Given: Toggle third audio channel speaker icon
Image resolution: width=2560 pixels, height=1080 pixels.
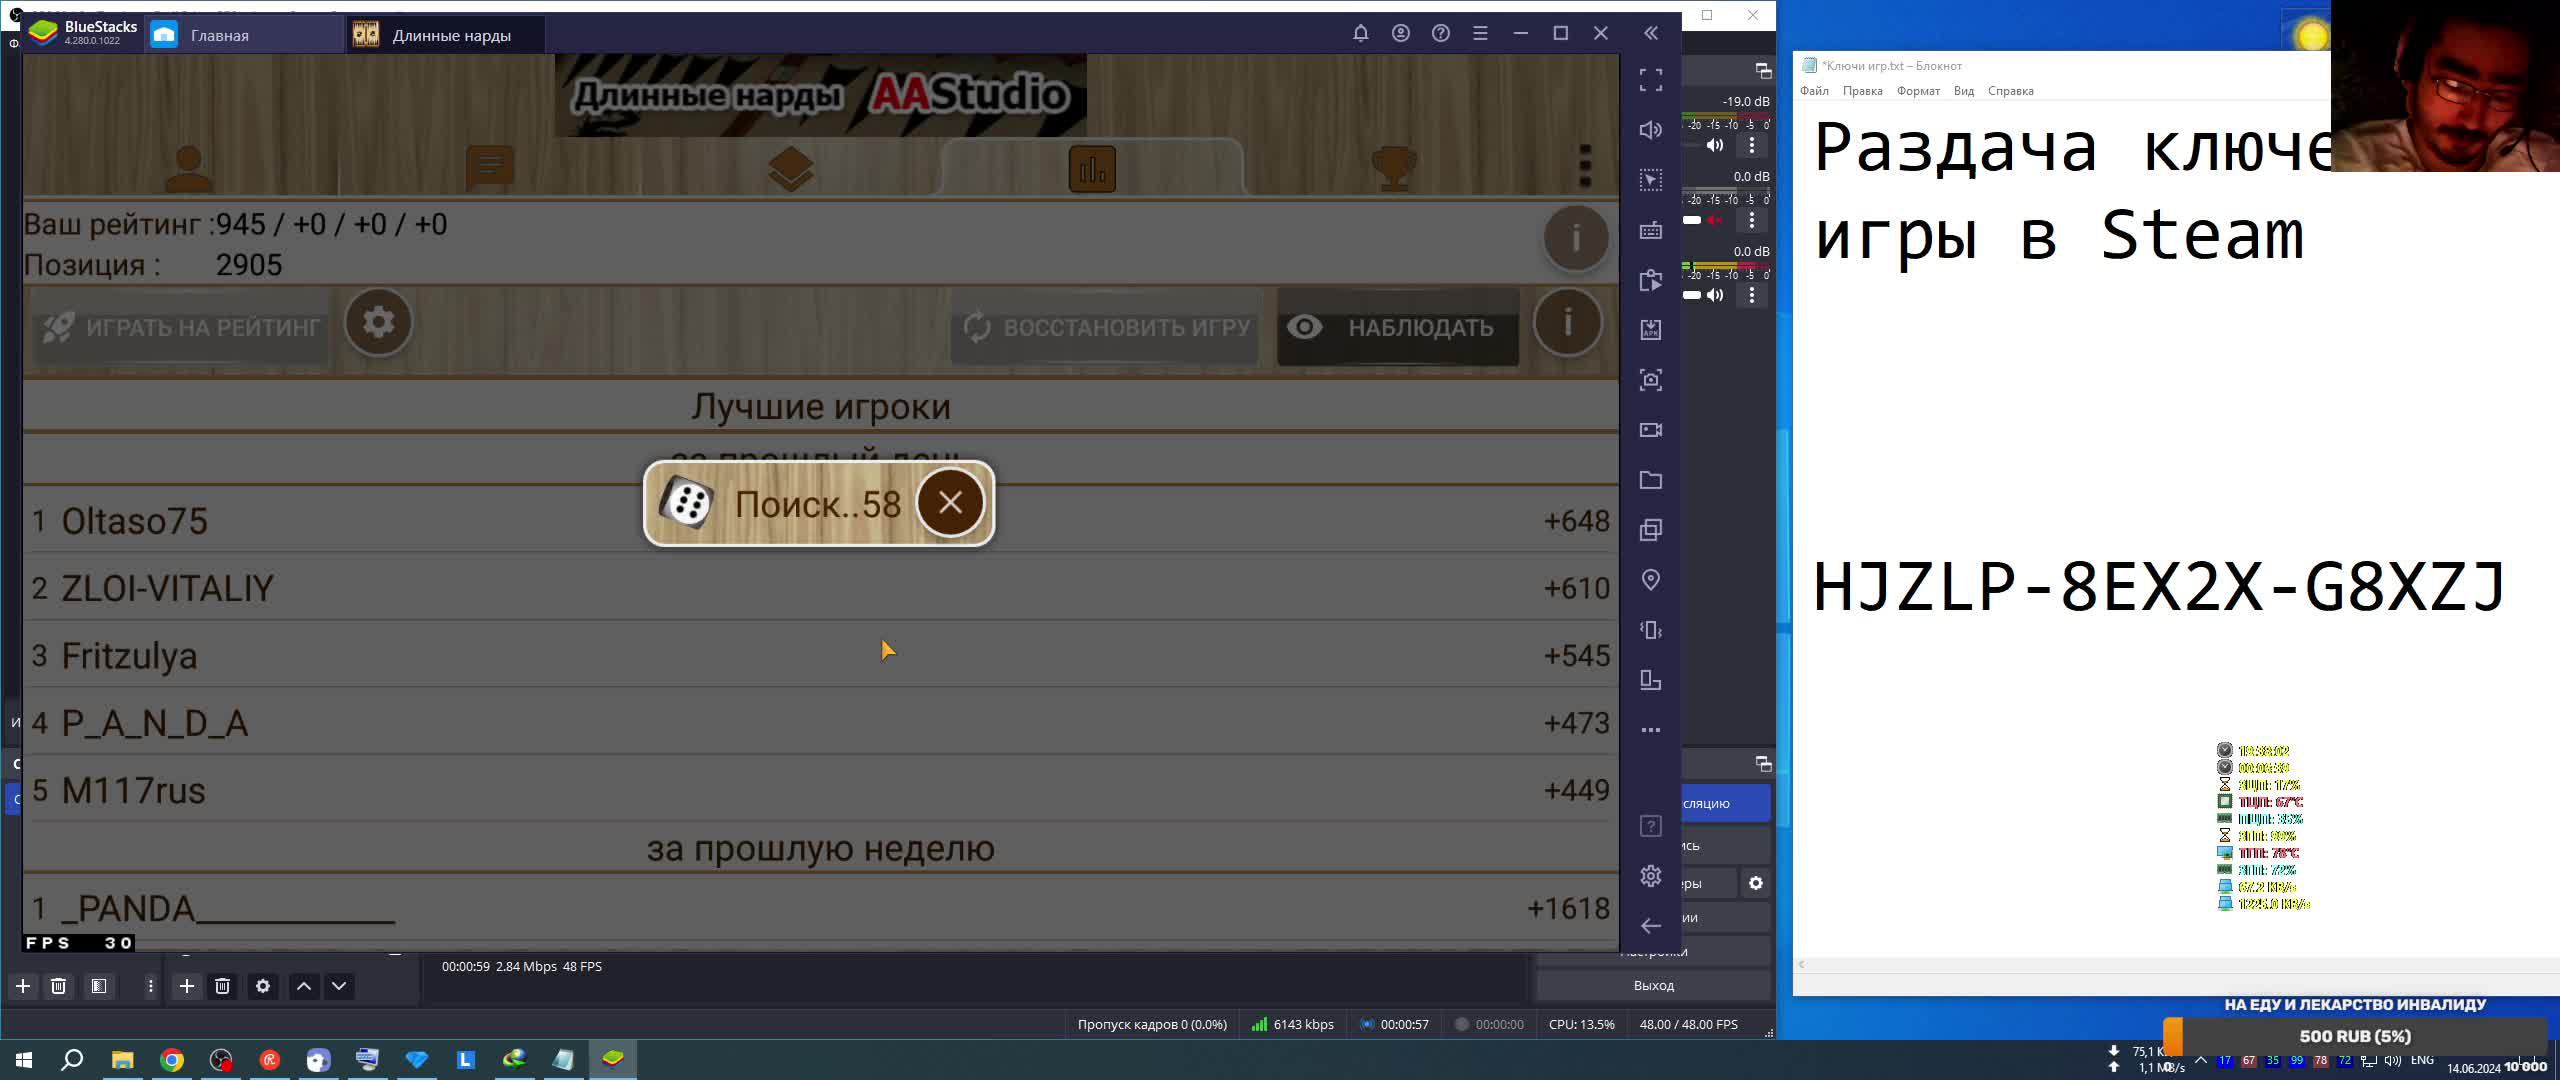Looking at the screenshot, I should click(x=1715, y=295).
